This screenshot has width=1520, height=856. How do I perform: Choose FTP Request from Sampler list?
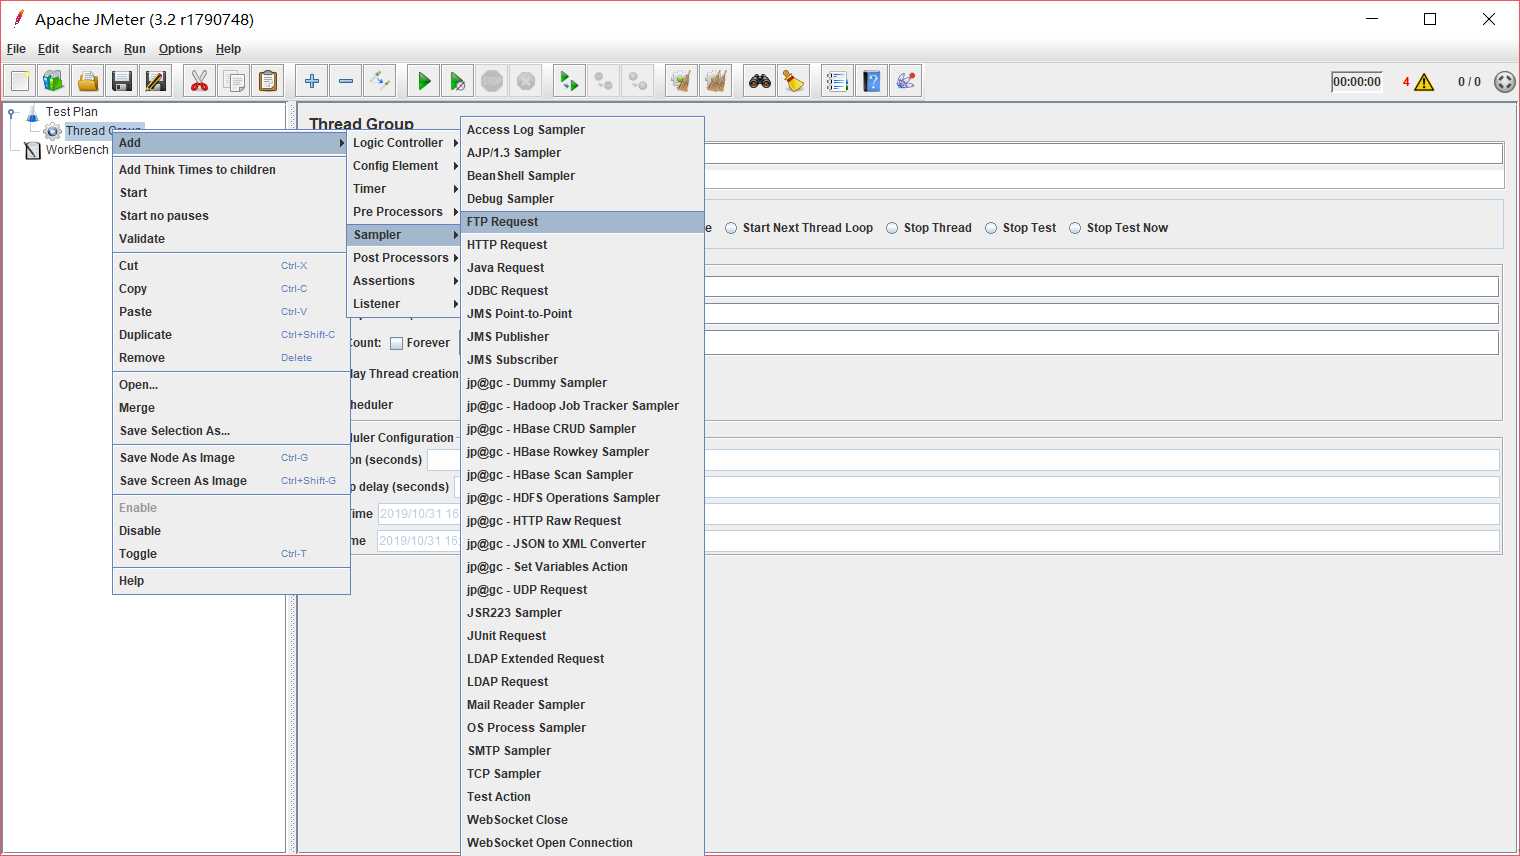pyautogui.click(x=583, y=222)
